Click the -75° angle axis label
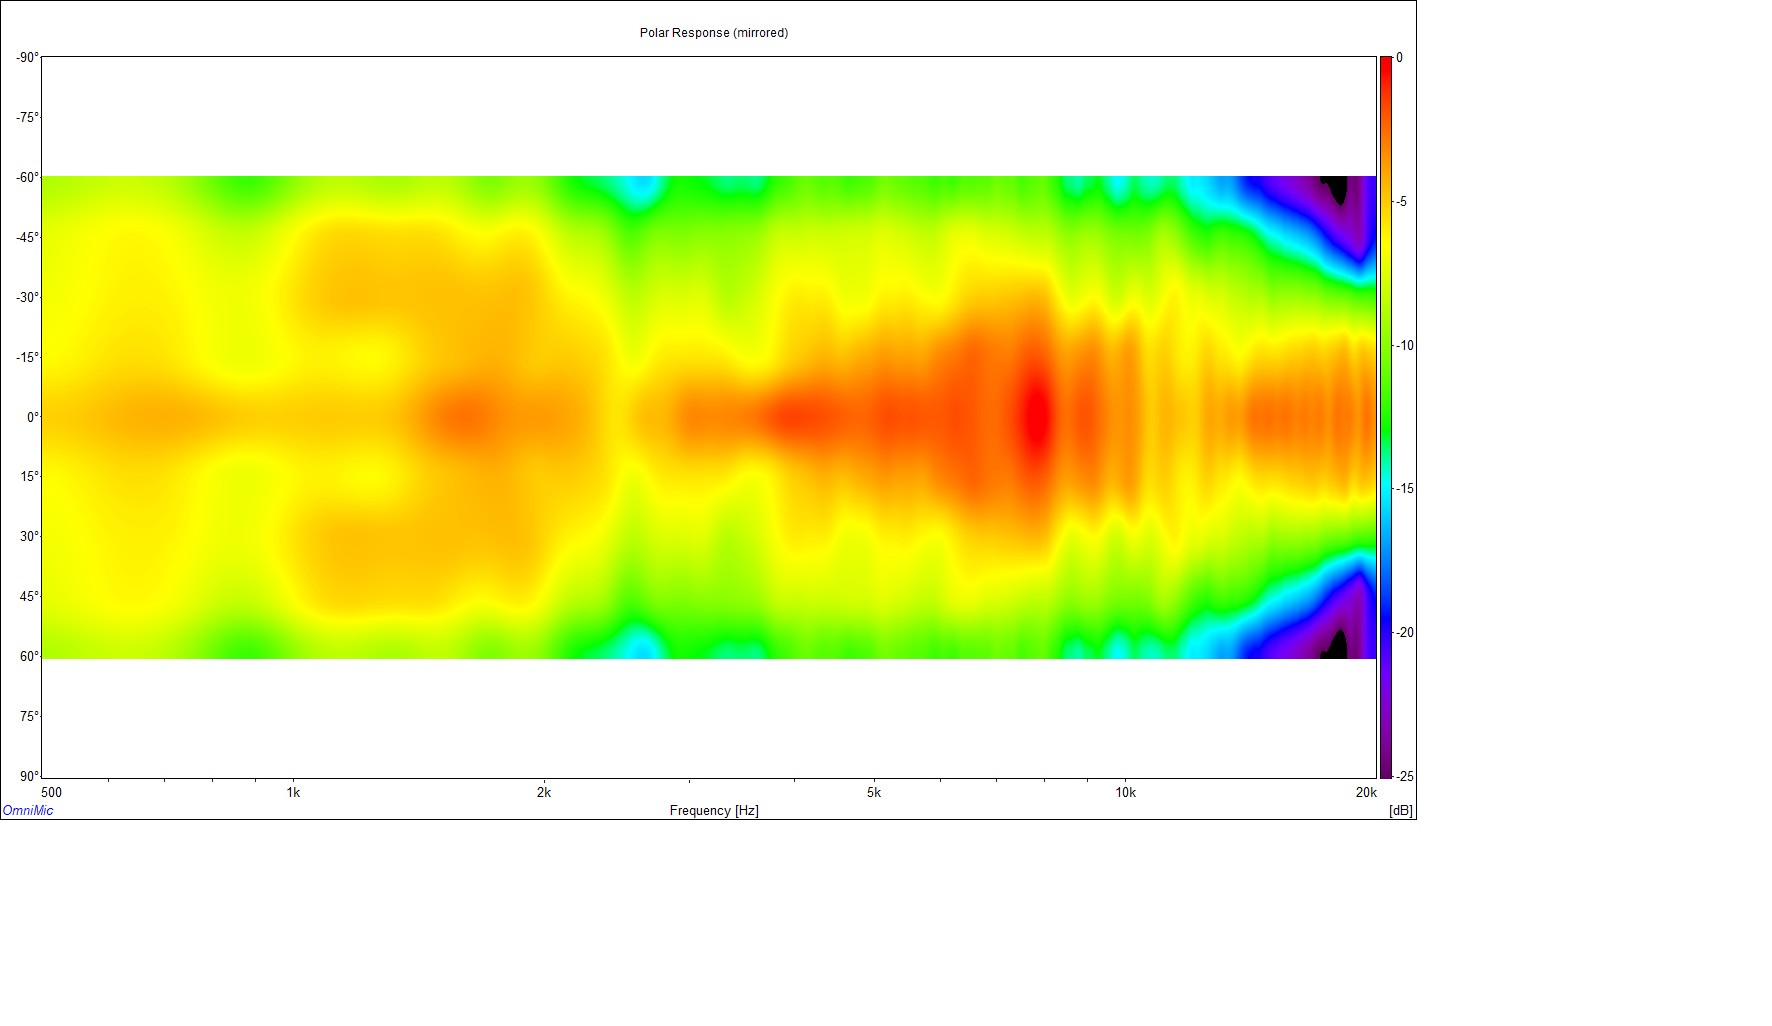1772x1026 pixels. click(x=27, y=118)
